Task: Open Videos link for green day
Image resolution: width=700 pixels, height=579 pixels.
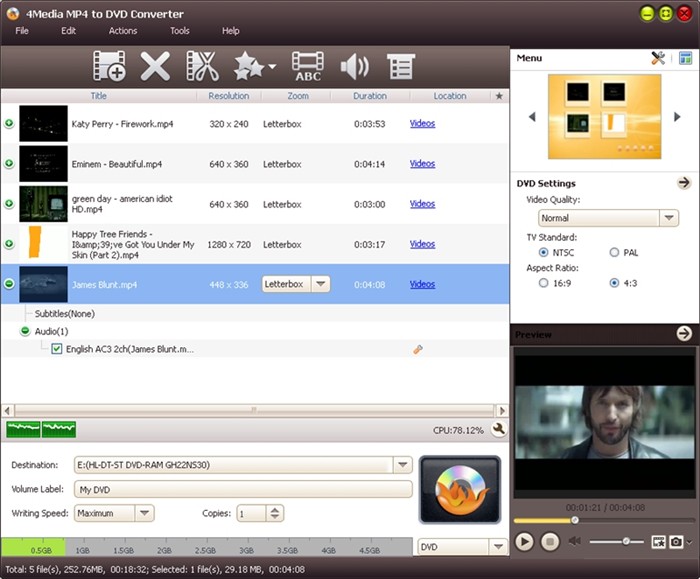Action: [x=422, y=204]
